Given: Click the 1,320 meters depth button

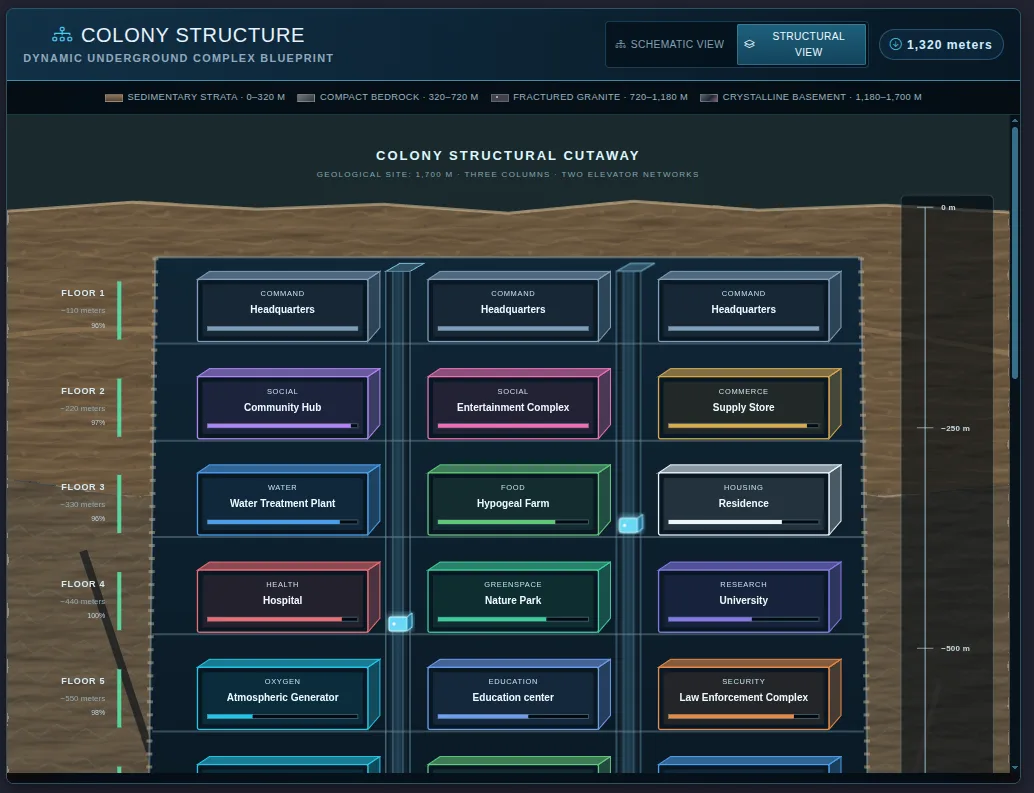Looking at the screenshot, I should pos(941,44).
